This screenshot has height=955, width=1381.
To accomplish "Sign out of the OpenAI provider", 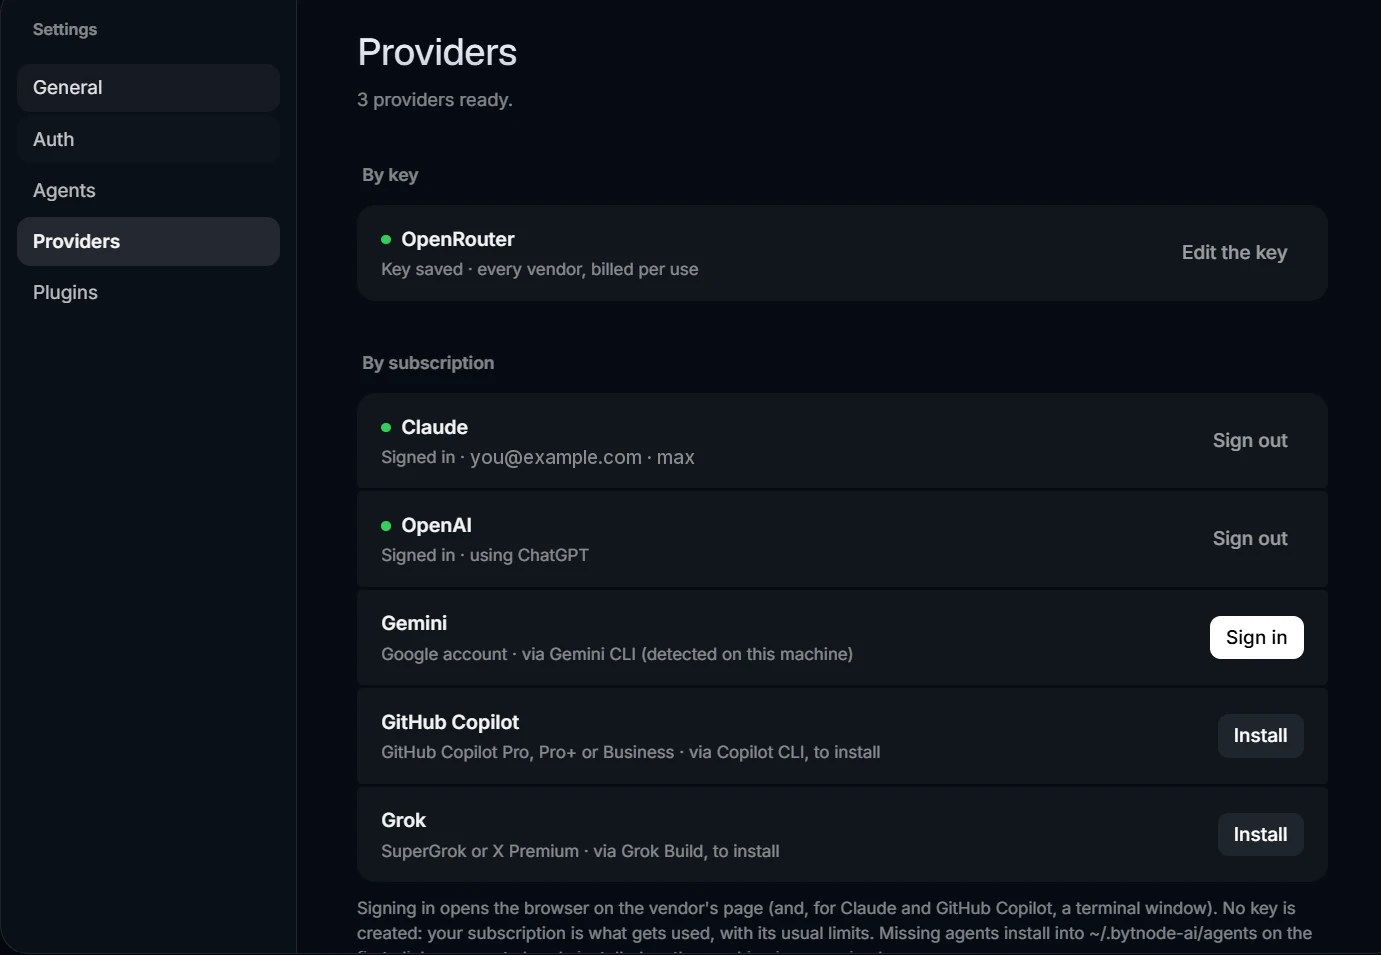I will [1250, 539].
